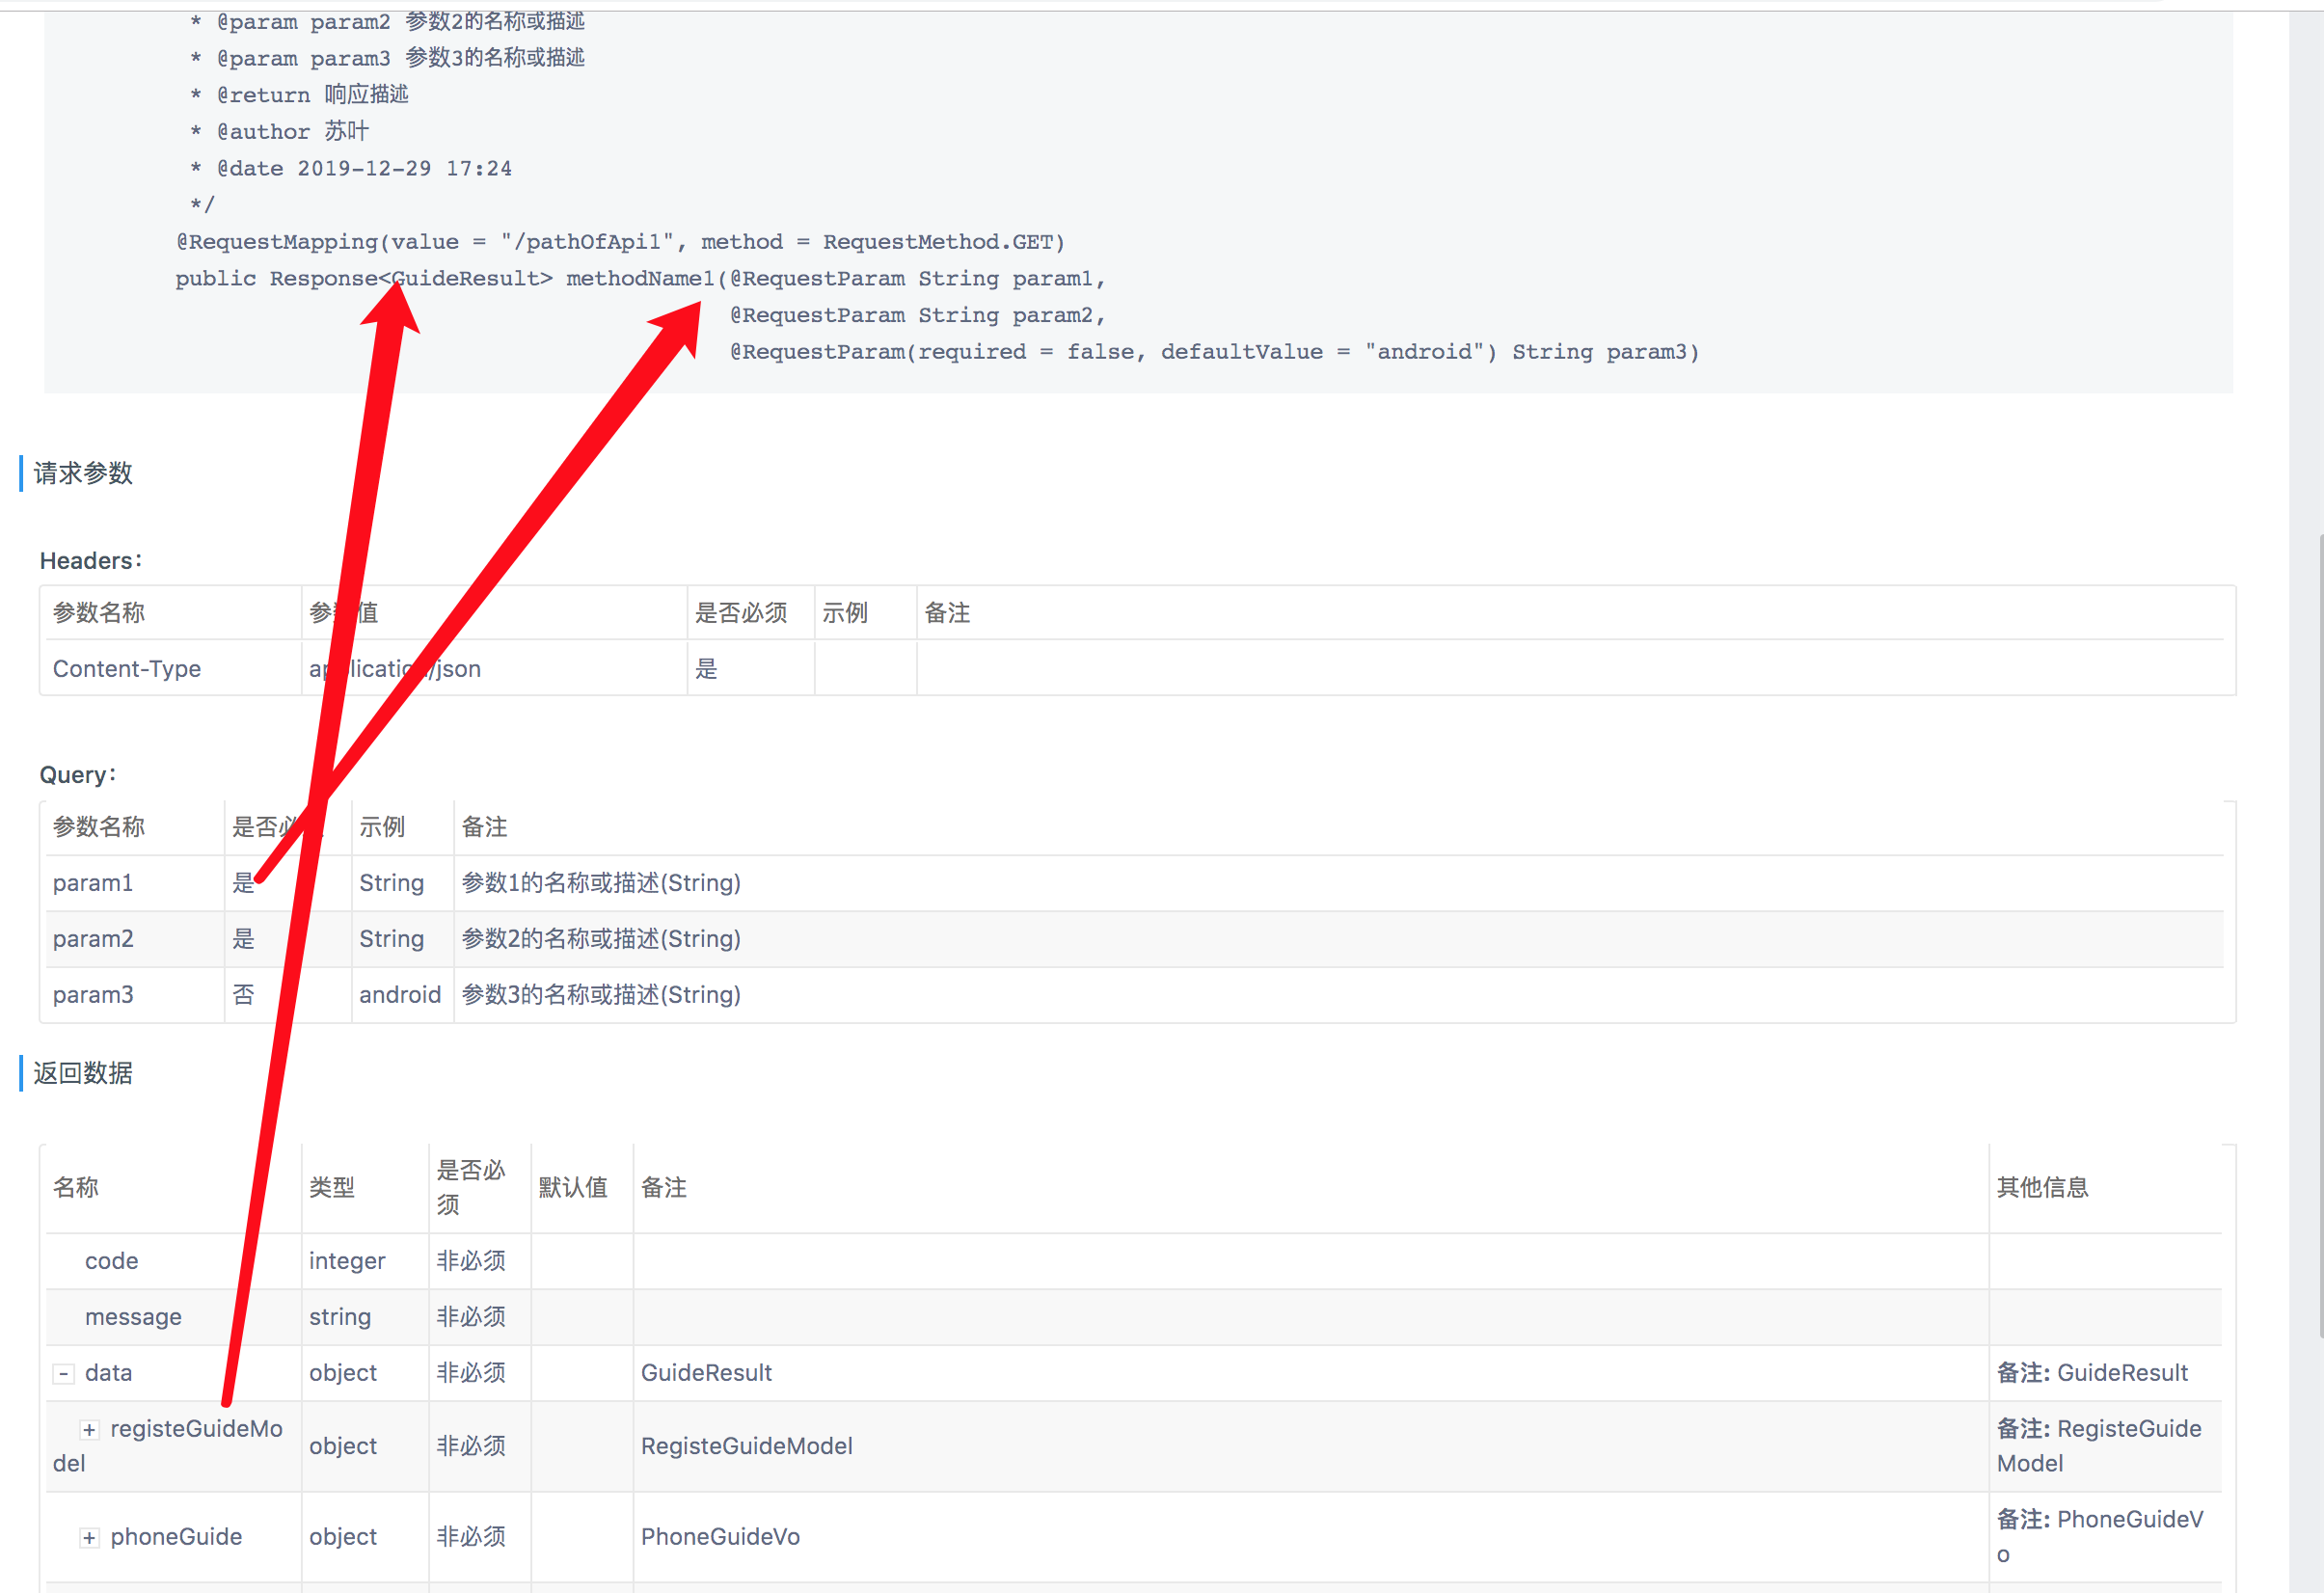The width and height of the screenshot is (2324, 1593).
Task: Click the @date 2019-12-29 17:24 comment line
Action: tap(352, 168)
